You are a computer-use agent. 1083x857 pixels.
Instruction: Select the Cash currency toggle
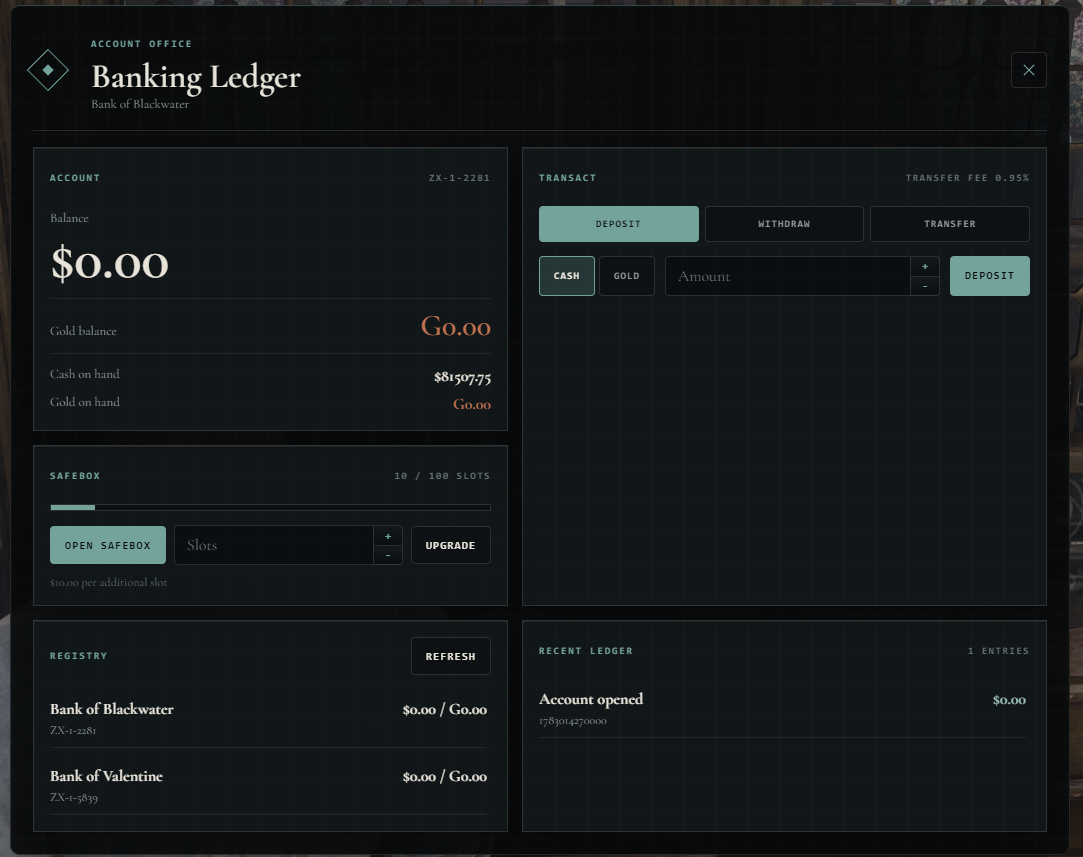point(566,276)
